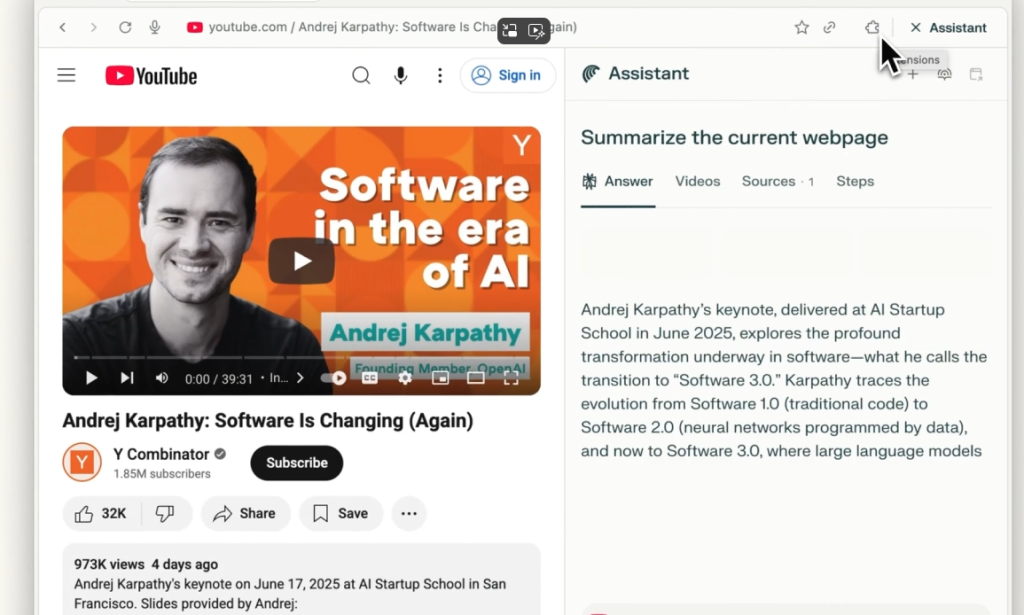Toggle closed captions
The image size is (1024, 615).
coord(370,378)
